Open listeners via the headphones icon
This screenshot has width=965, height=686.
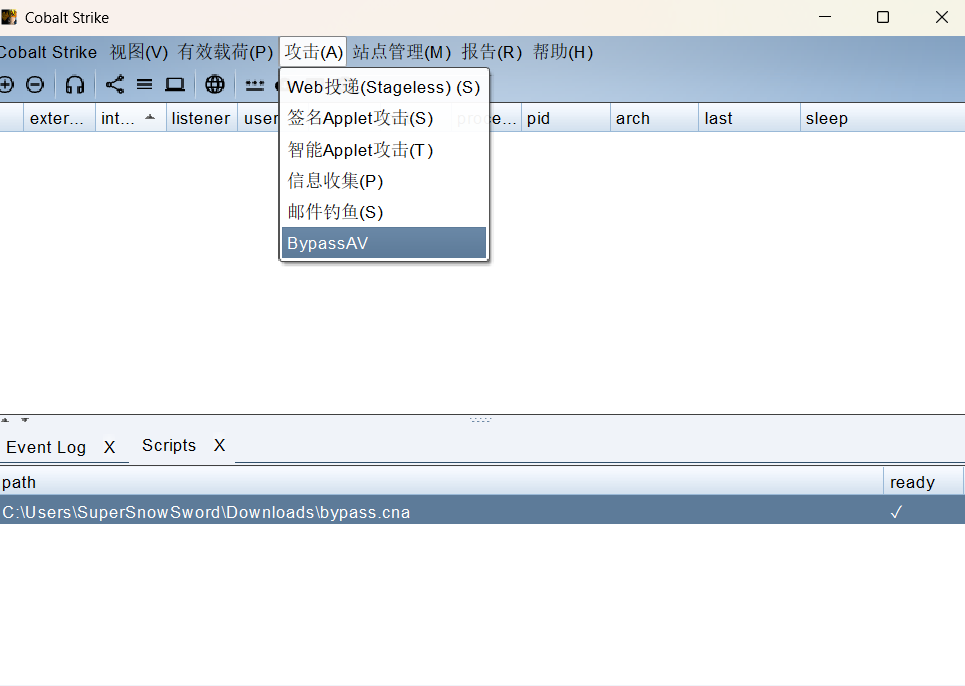pos(74,84)
